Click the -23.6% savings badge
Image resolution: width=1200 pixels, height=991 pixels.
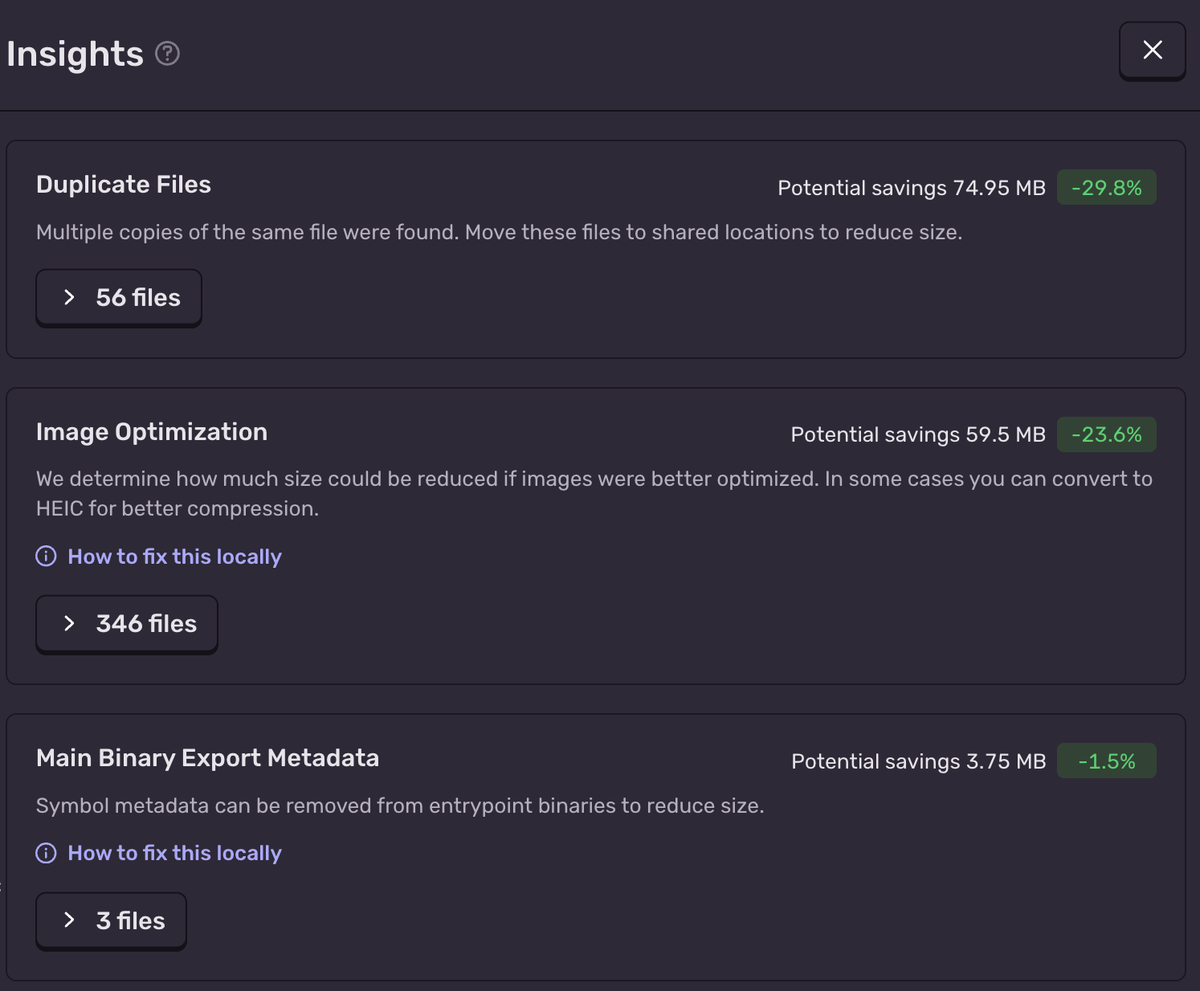pos(1106,434)
